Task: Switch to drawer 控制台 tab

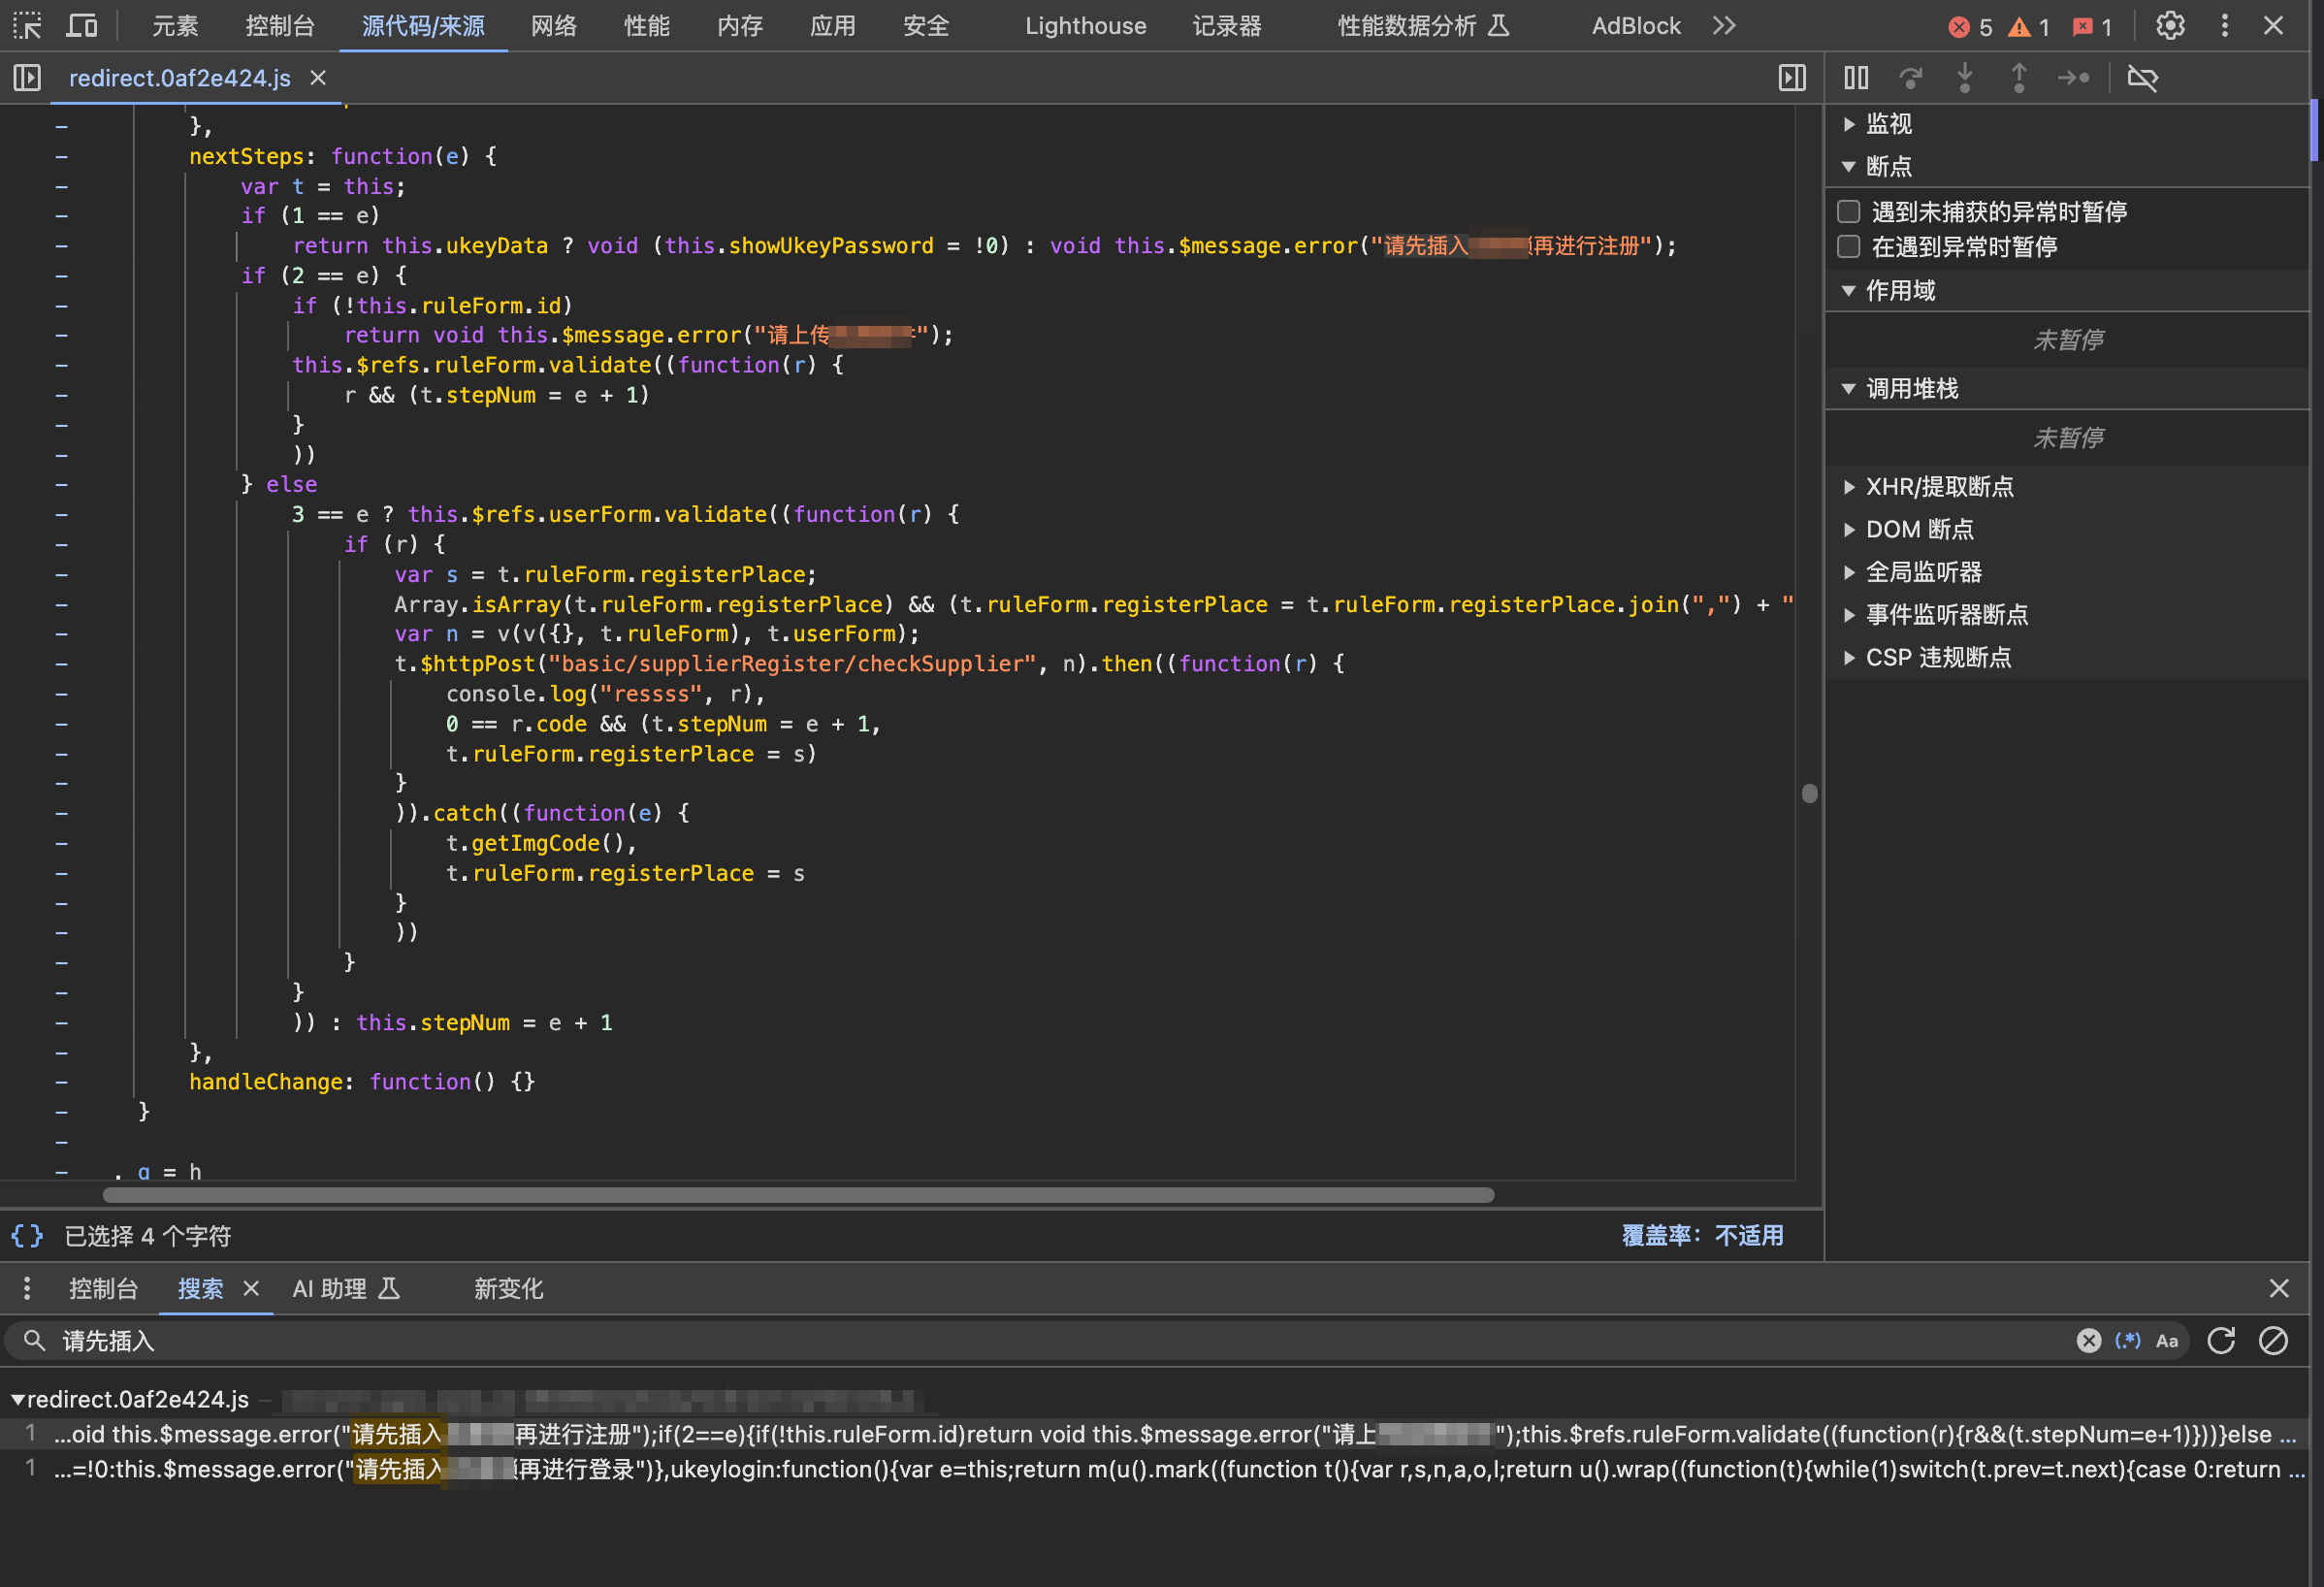Action: [103, 1289]
